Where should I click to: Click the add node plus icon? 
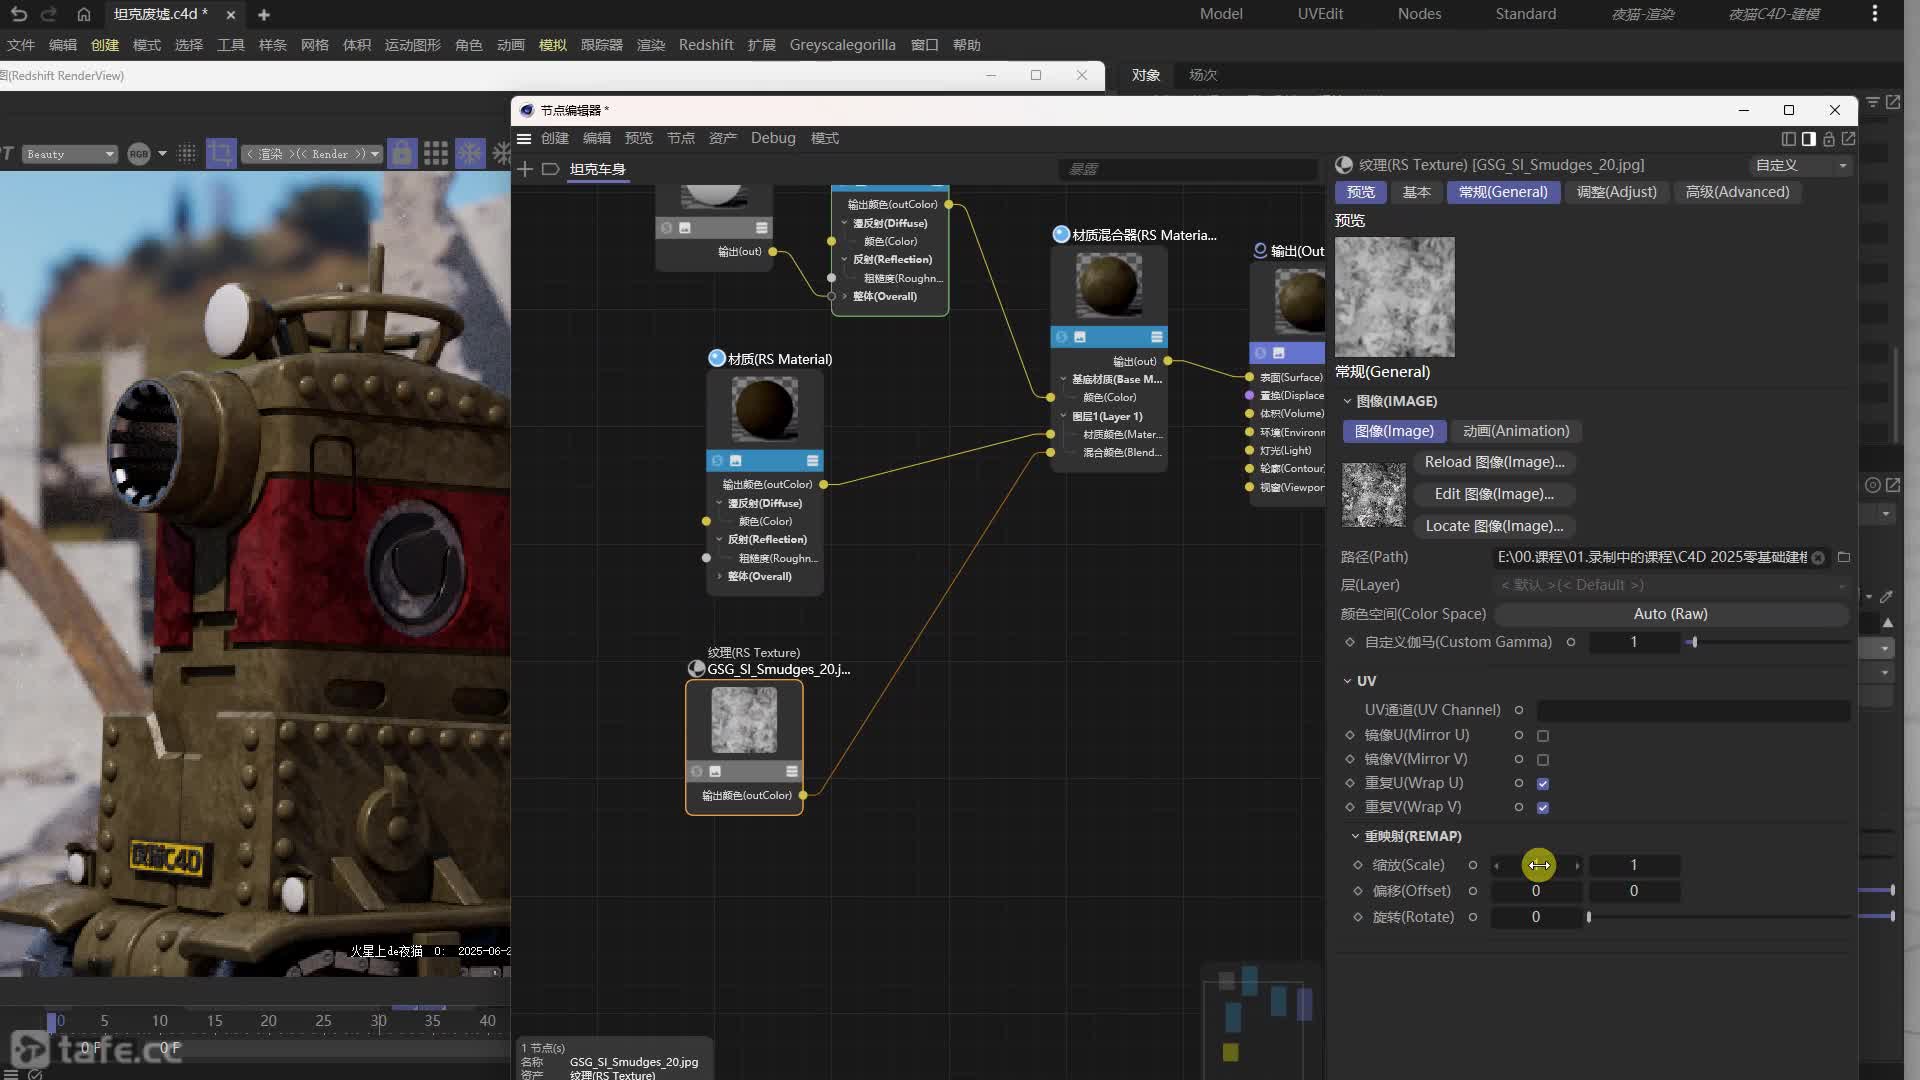tap(525, 169)
